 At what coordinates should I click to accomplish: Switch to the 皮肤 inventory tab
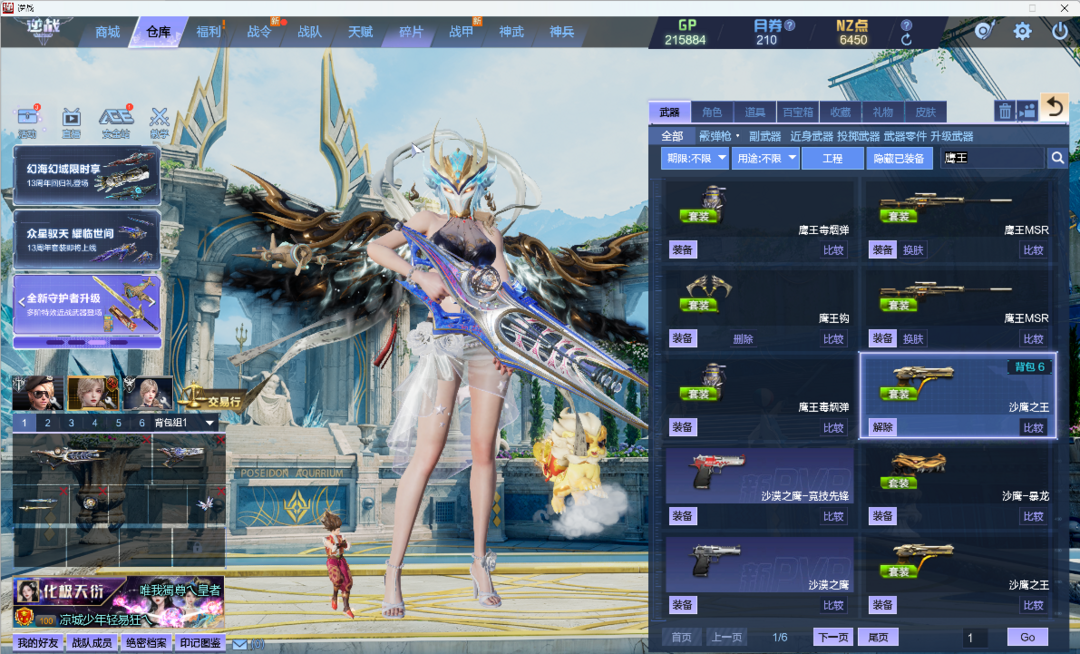pyautogui.click(x=925, y=112)
